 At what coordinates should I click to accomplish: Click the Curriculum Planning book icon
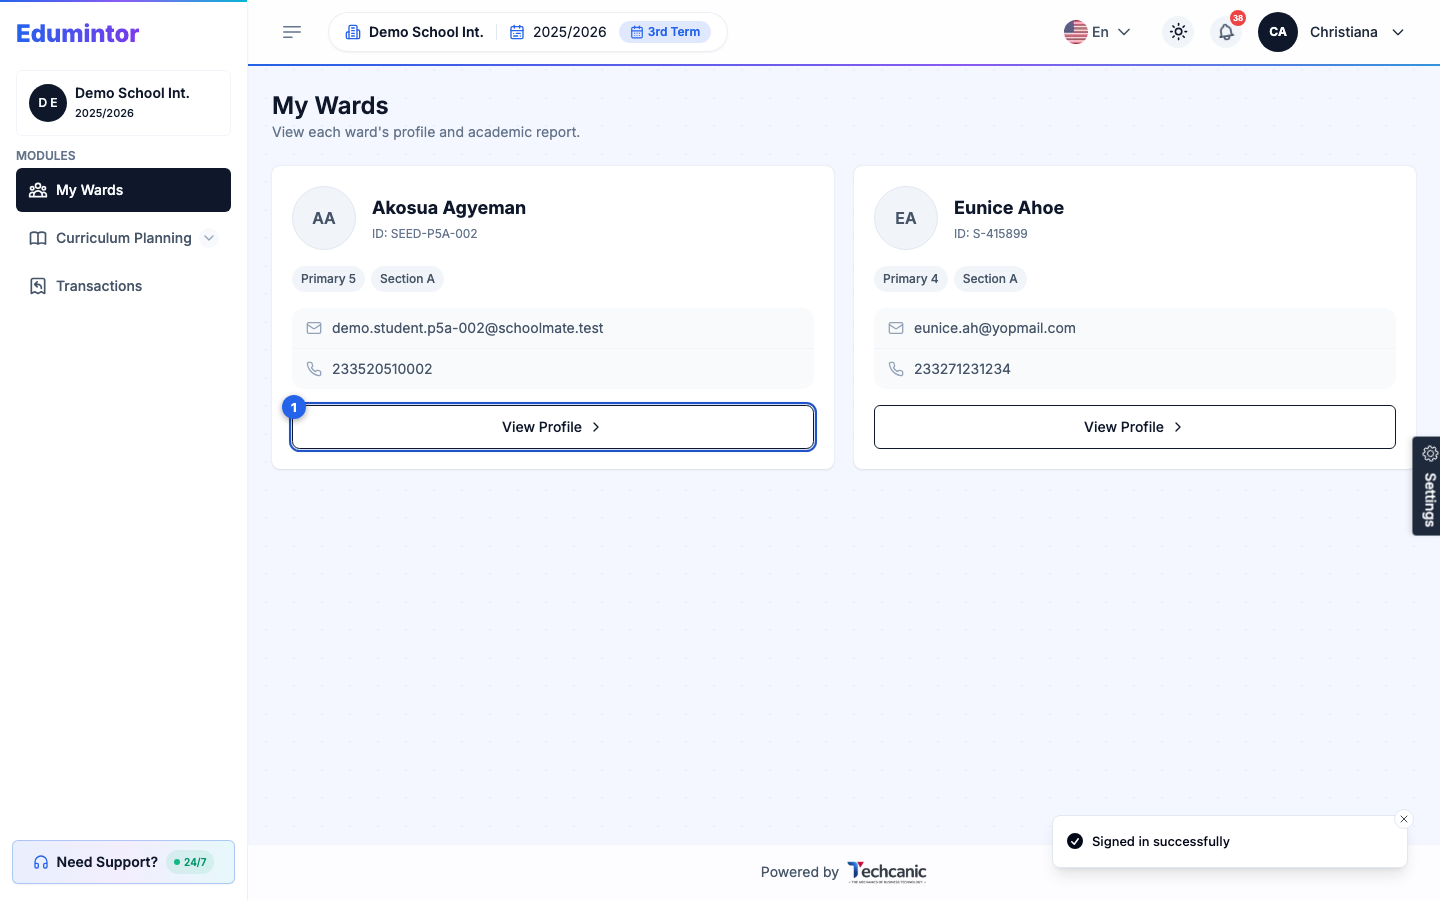tap(38, 238)
